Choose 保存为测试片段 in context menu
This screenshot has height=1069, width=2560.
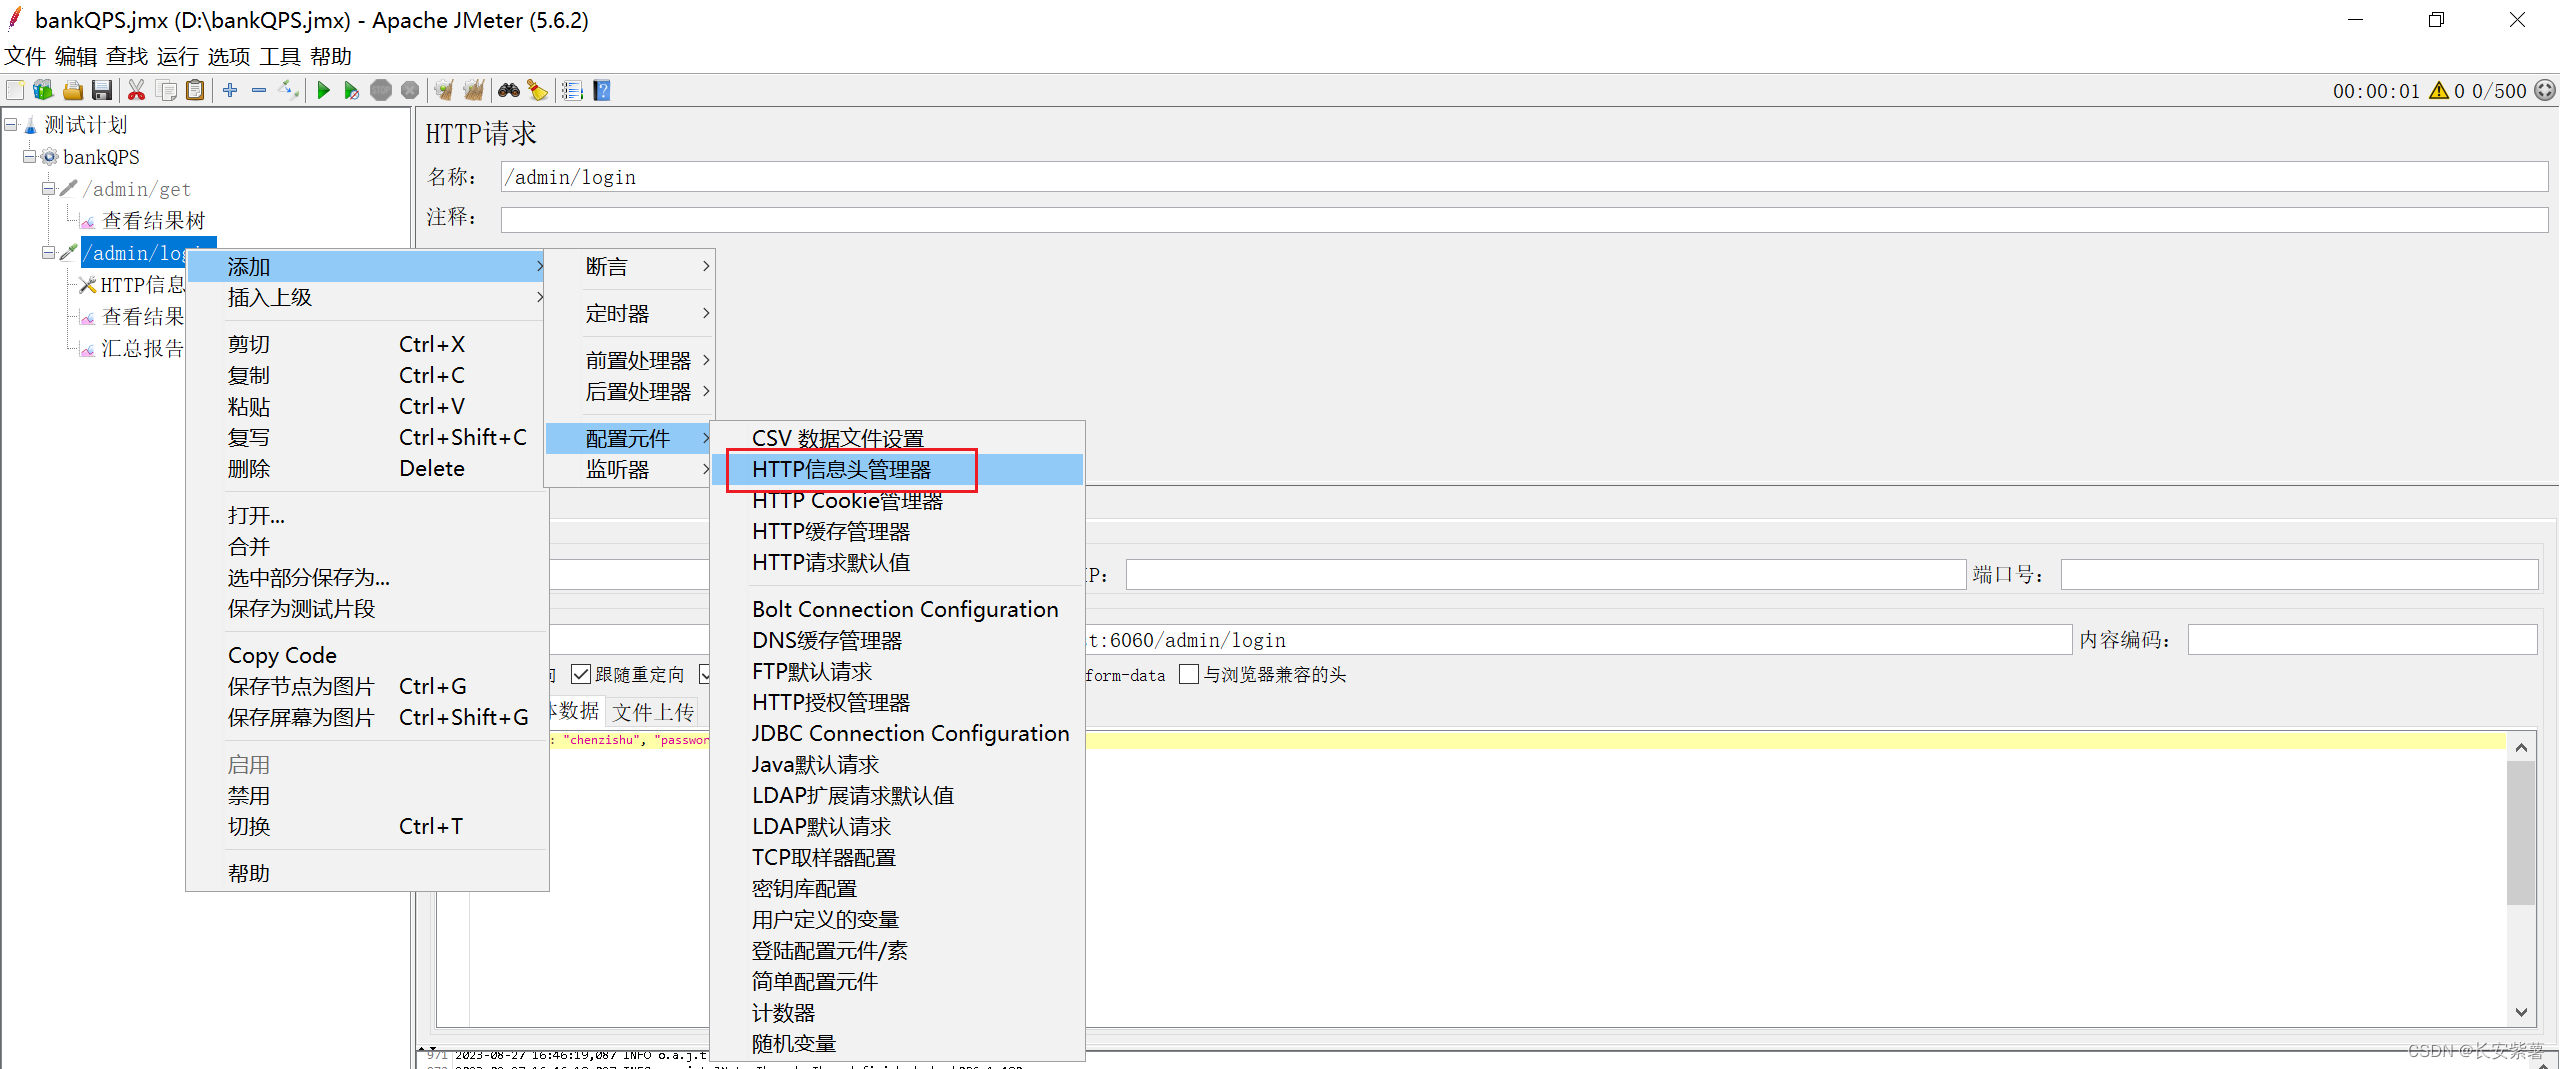pos(367,609)
